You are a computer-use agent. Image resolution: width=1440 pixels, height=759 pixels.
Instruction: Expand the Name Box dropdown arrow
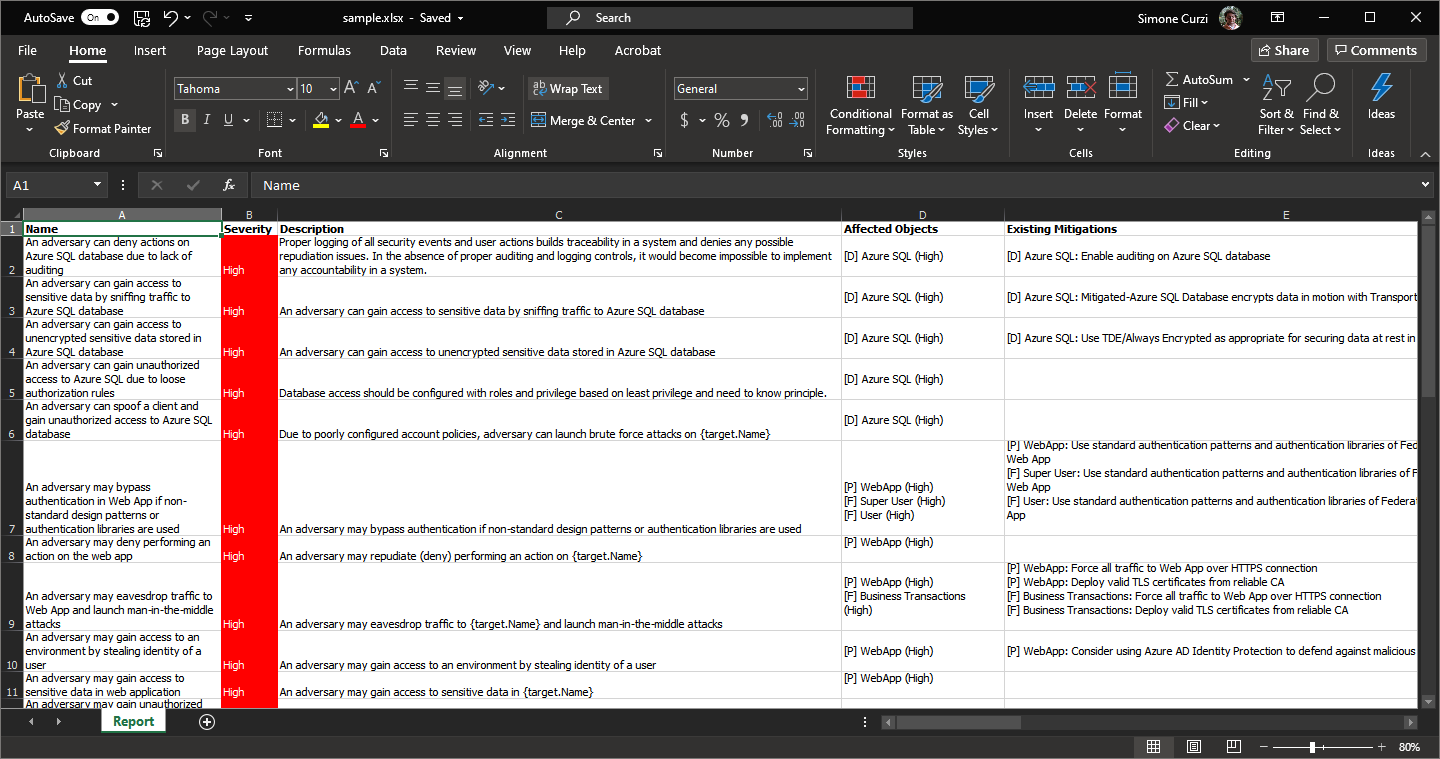tap(97, 185)
